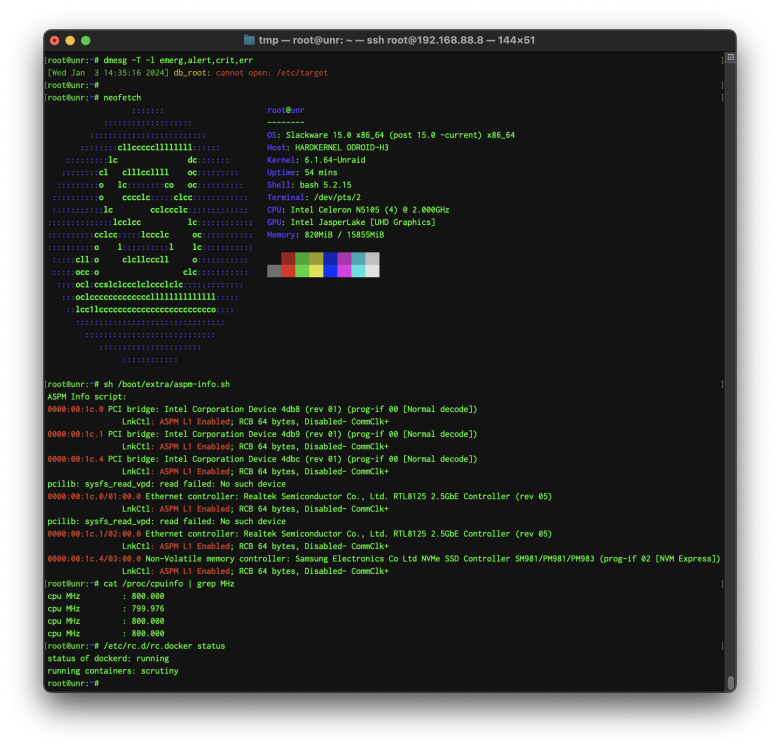Click the GPU line 'Intel JasperLake [UHD Graphics]'
This screenshot has height=750, width=780.
tap(351, 222)
